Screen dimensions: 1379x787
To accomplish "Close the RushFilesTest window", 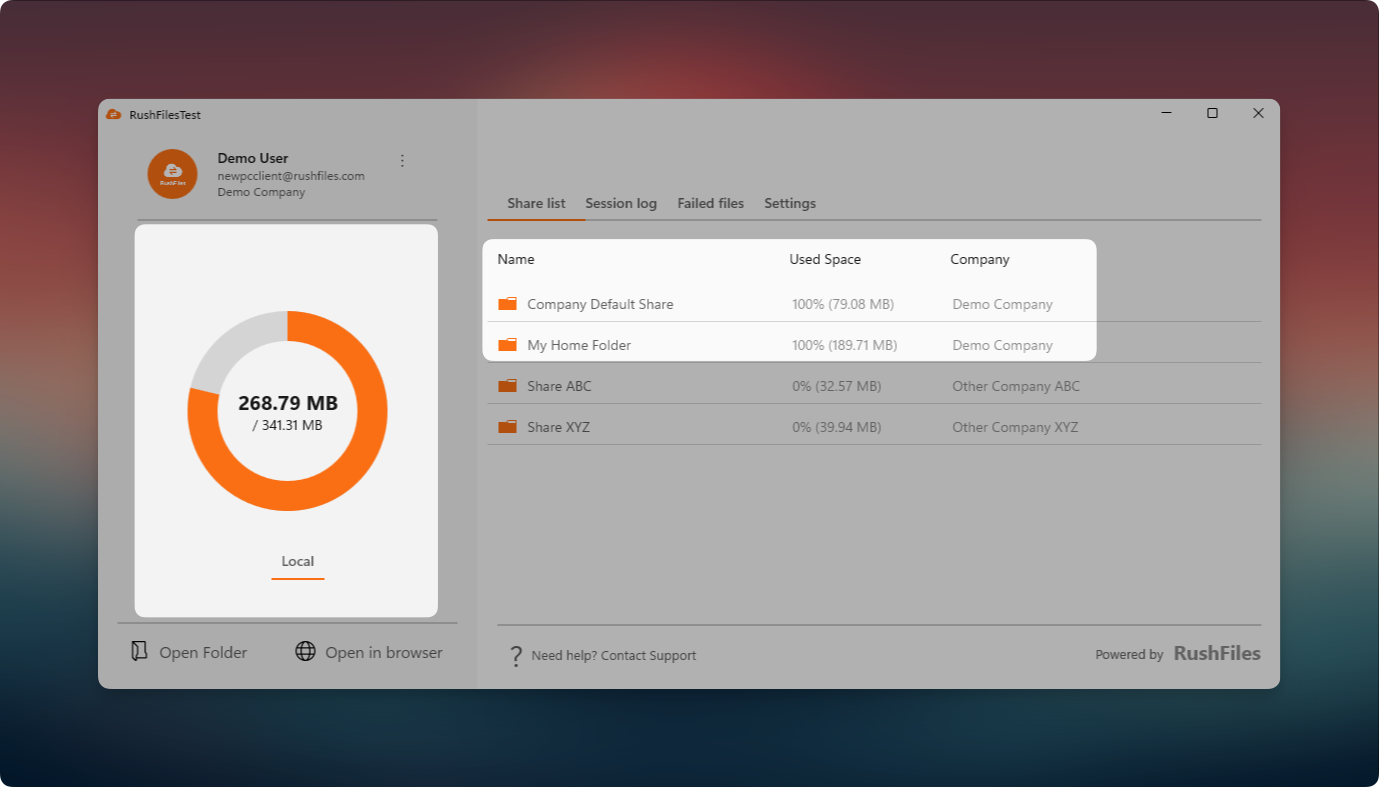I will [1258, 113].
